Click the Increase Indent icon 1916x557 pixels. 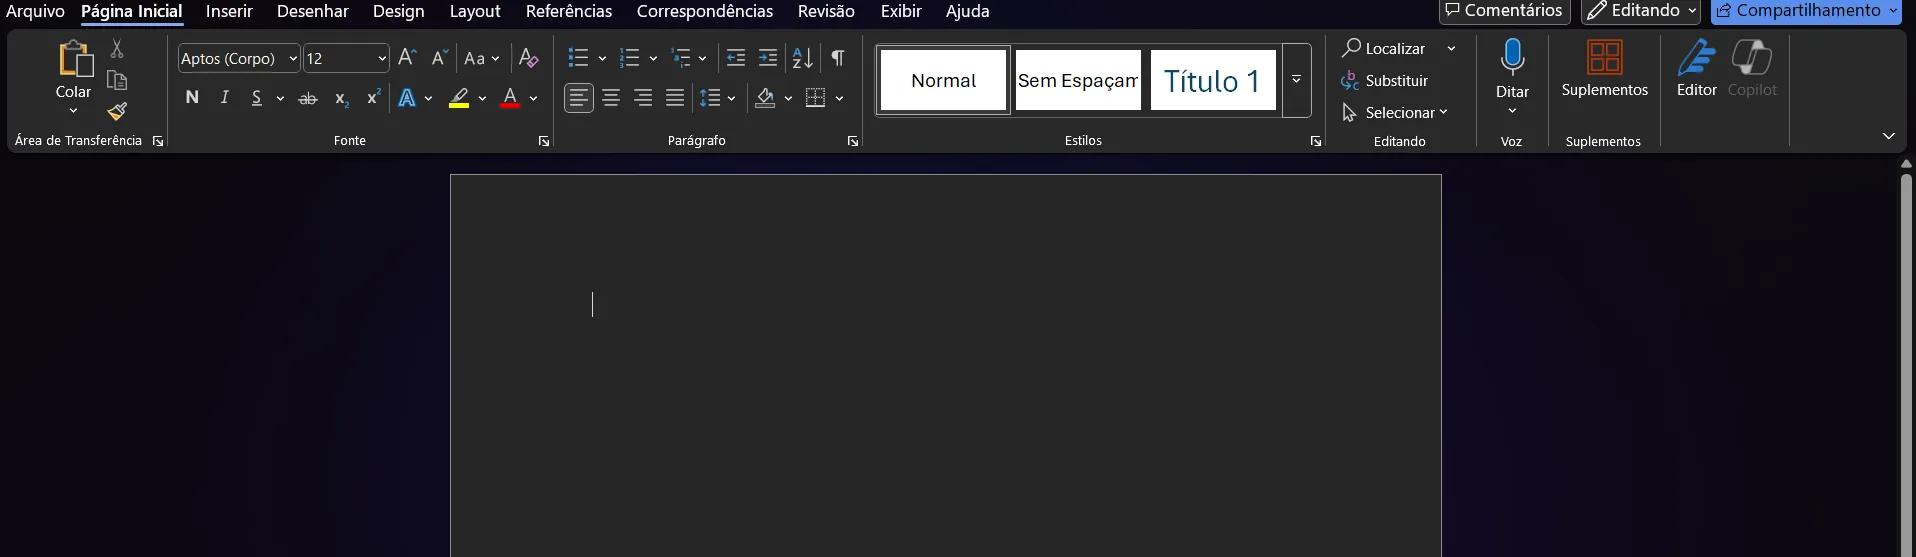point(768,58)
